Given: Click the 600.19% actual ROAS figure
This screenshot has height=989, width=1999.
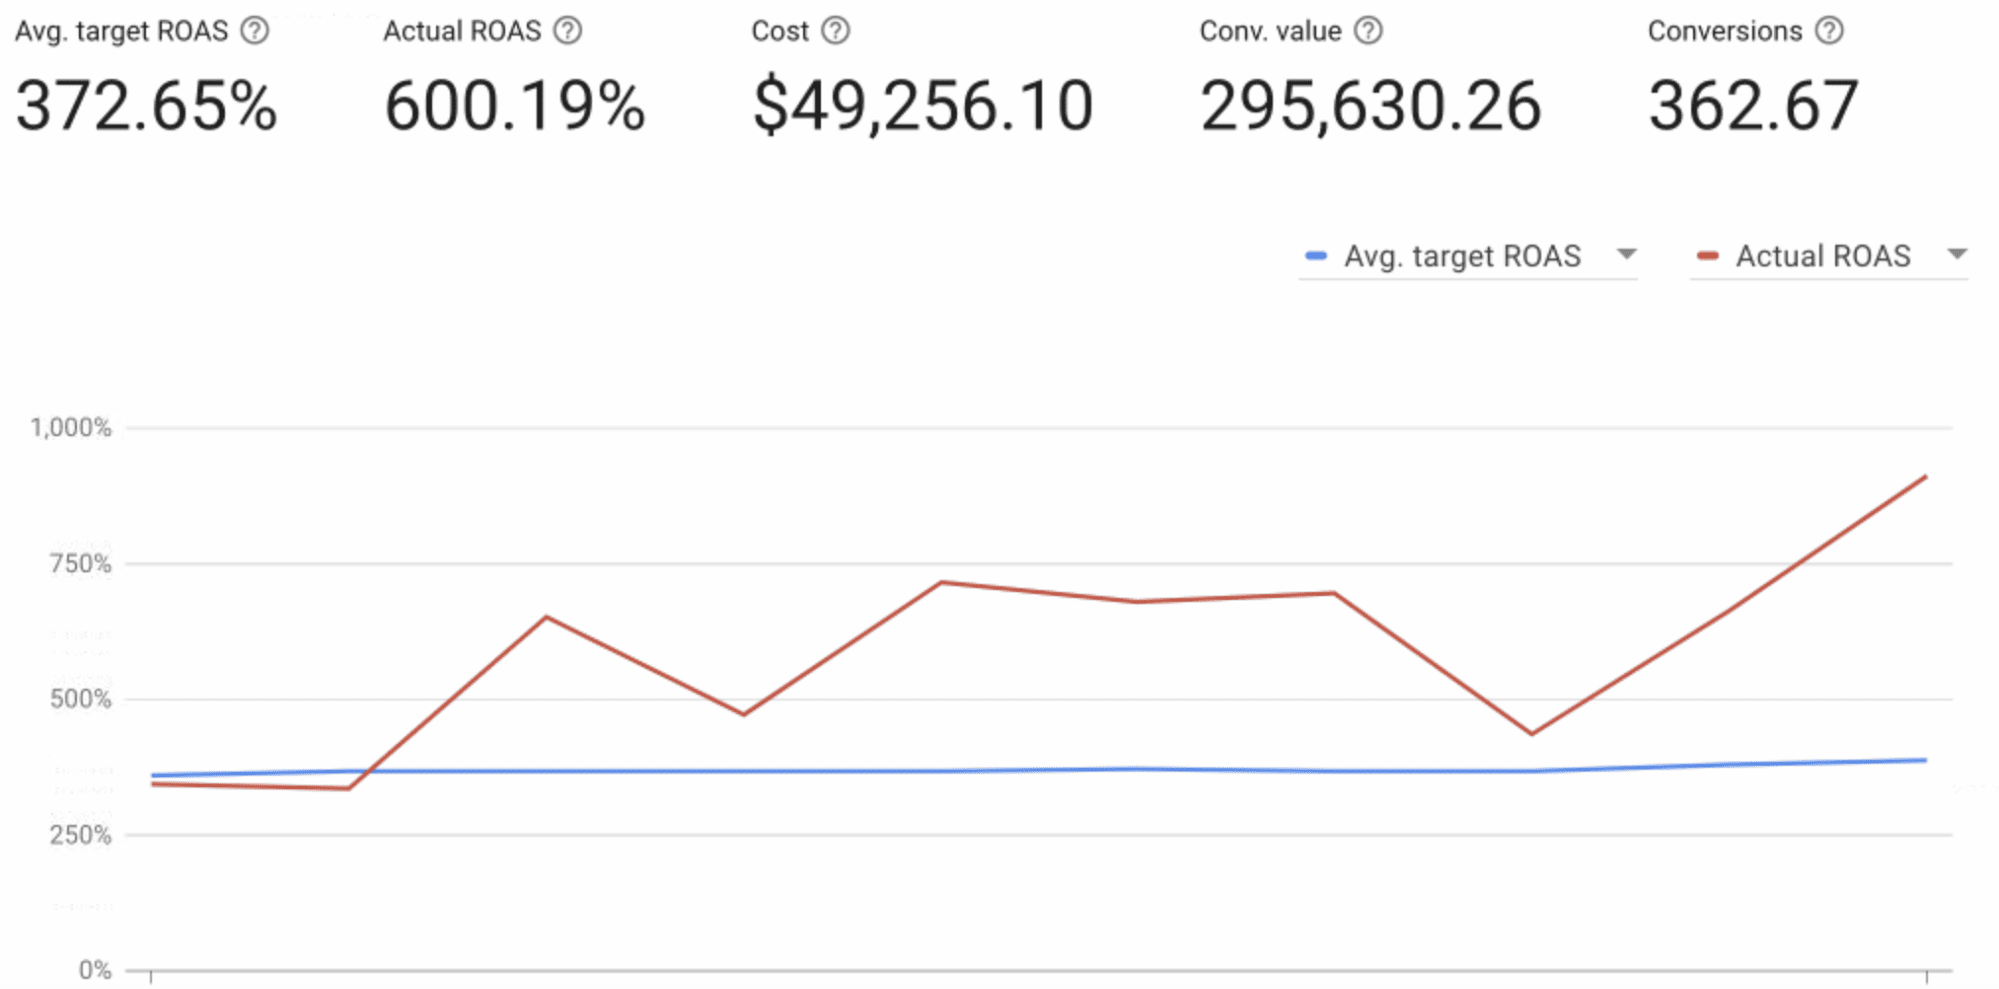Looking at the screenshot, I should tap(515, 106).
